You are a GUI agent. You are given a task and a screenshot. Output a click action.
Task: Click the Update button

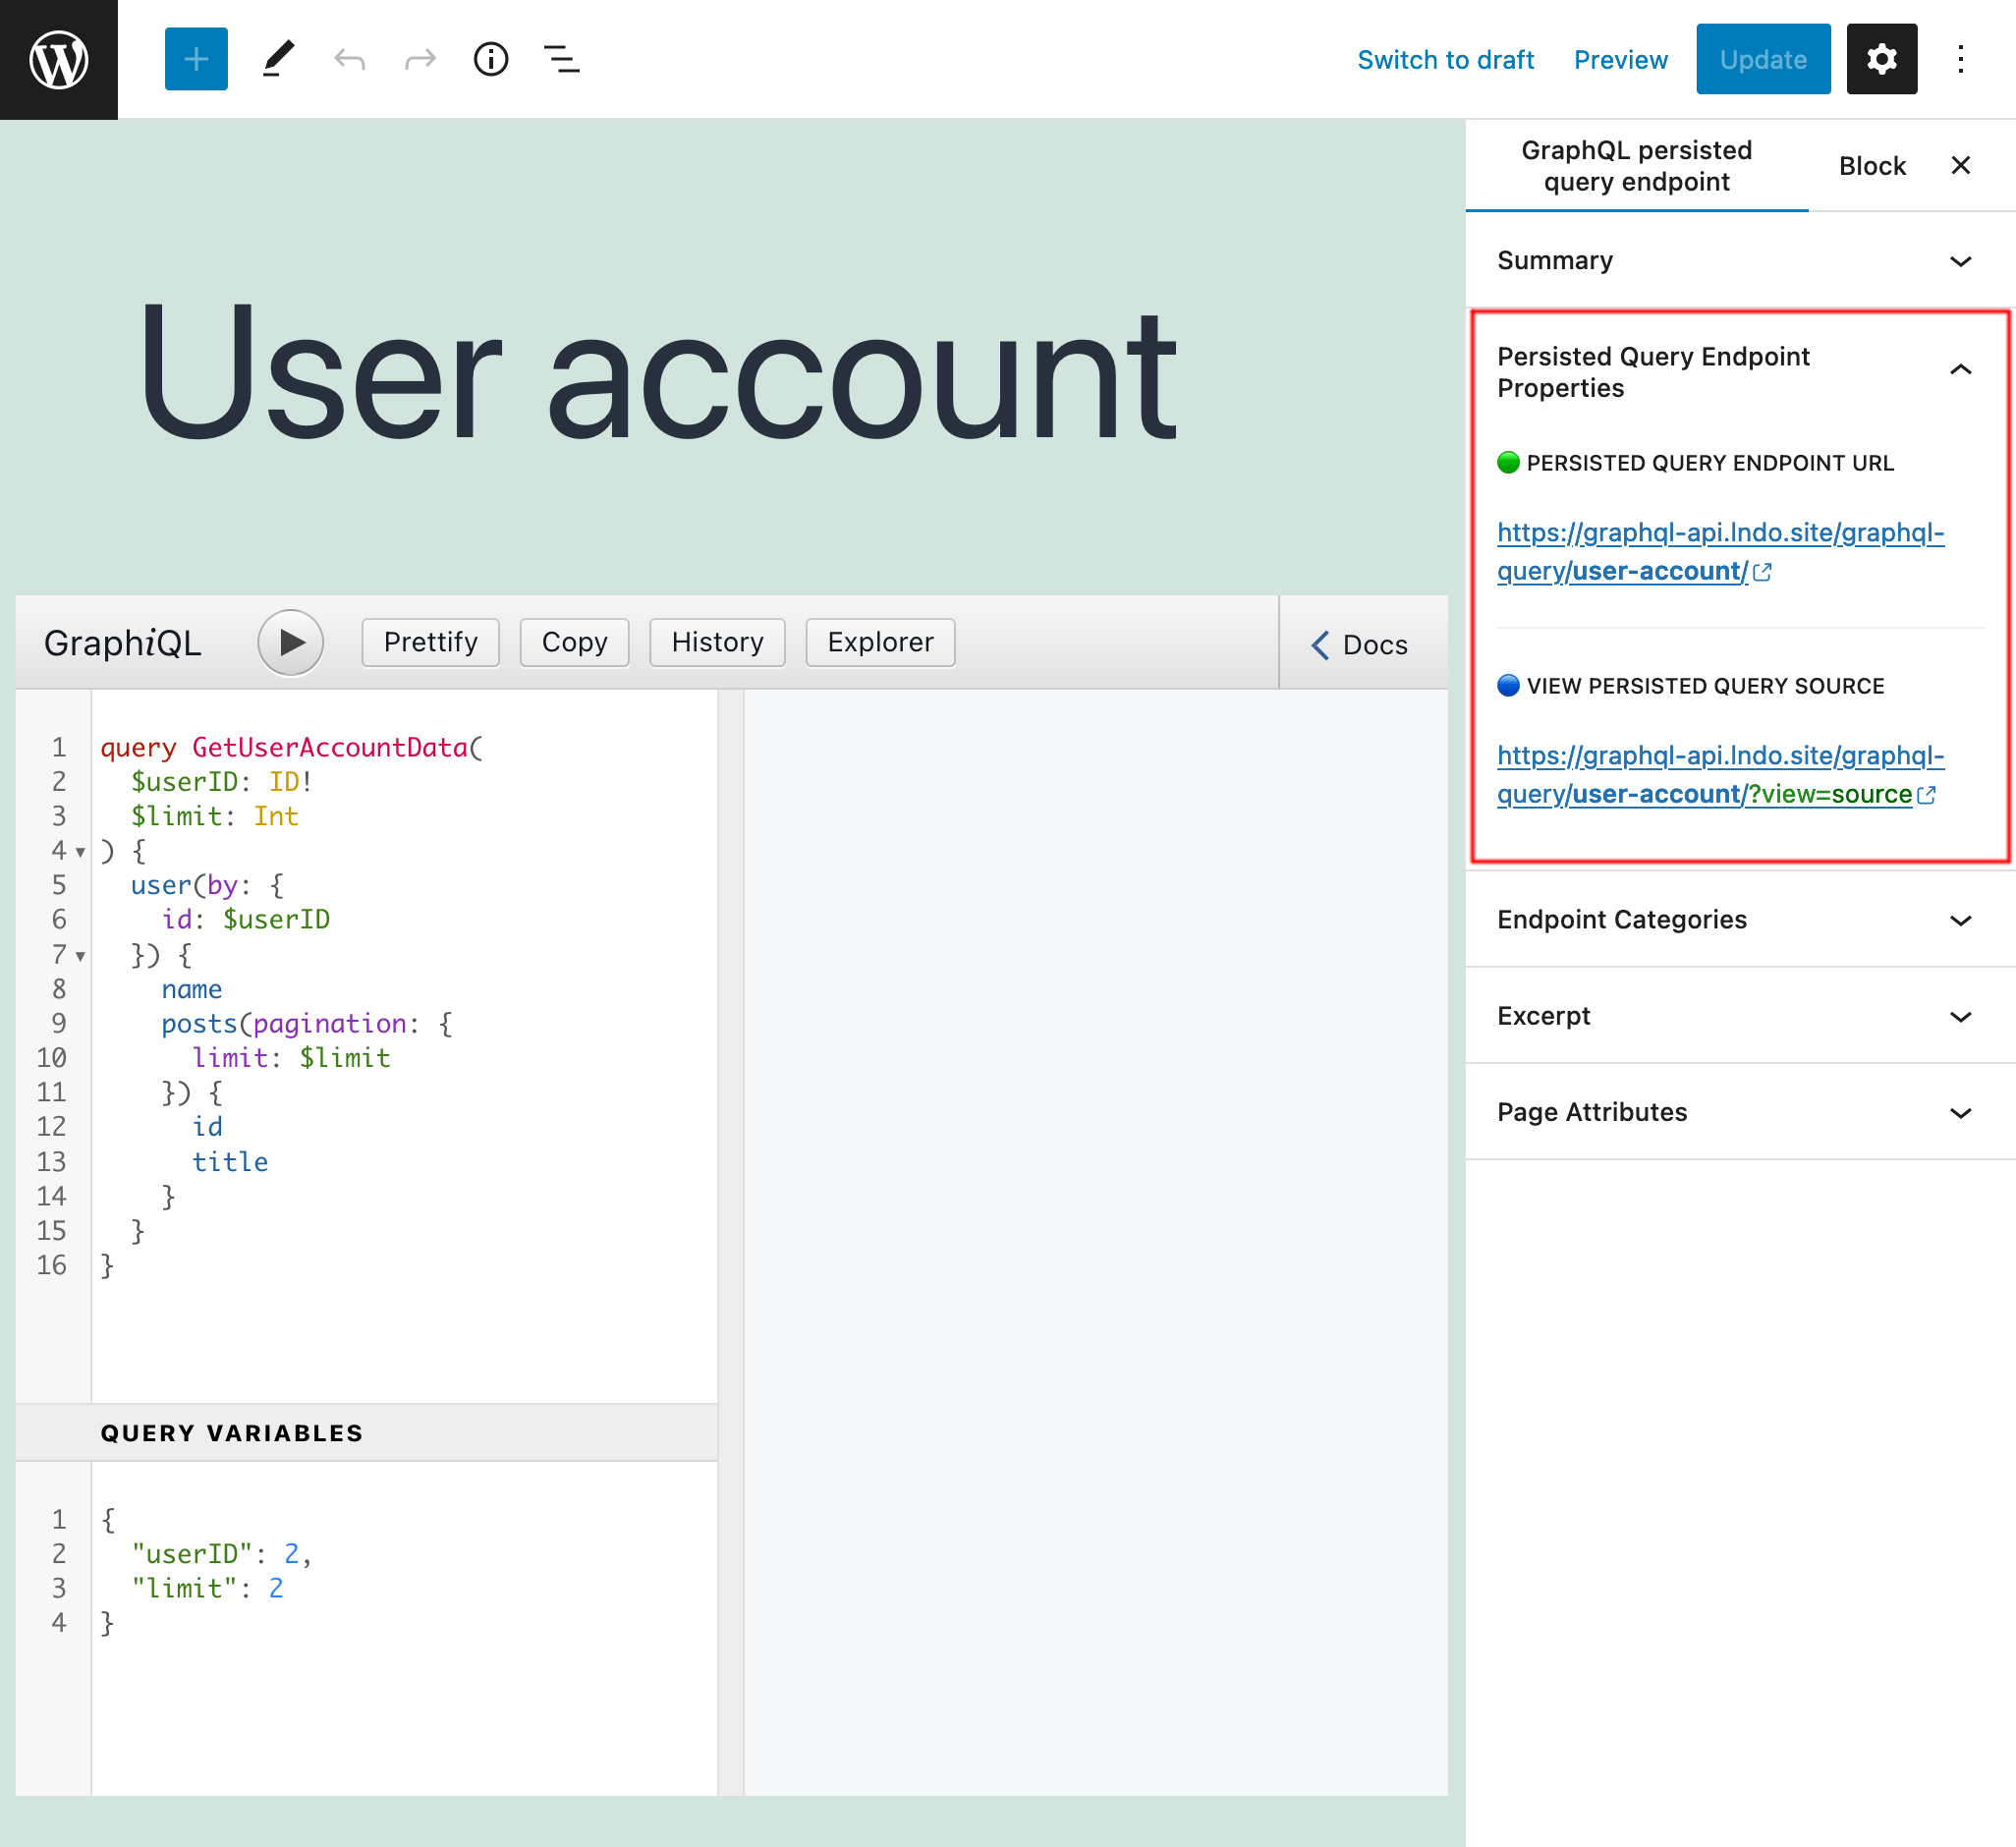(x=1763, y=59)
